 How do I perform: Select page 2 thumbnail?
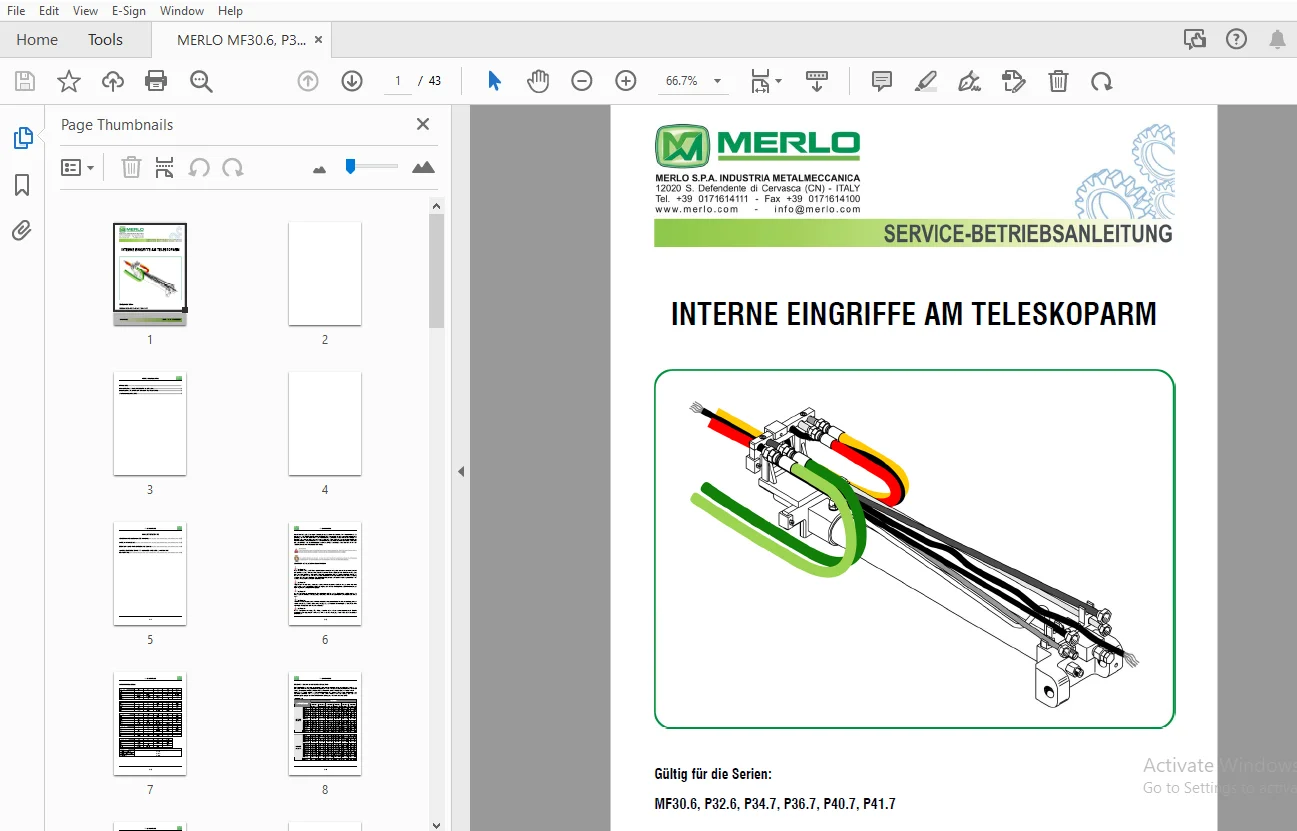coord(325,274)
